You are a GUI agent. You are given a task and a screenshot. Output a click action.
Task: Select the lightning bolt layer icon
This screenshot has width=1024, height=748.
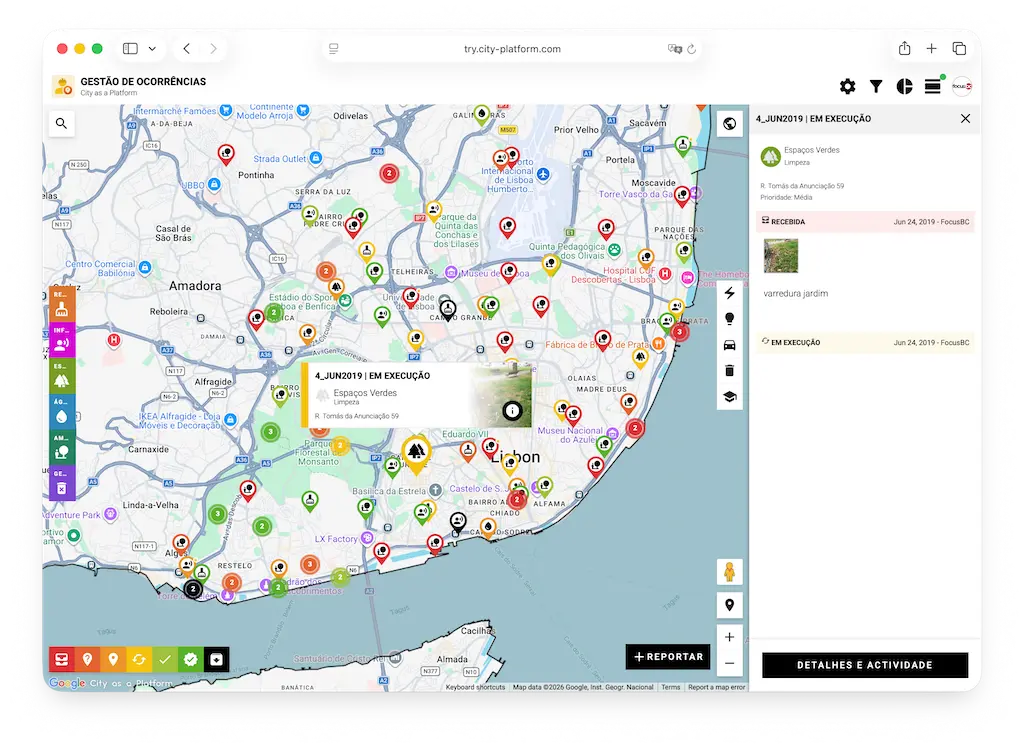click(729, 293)
